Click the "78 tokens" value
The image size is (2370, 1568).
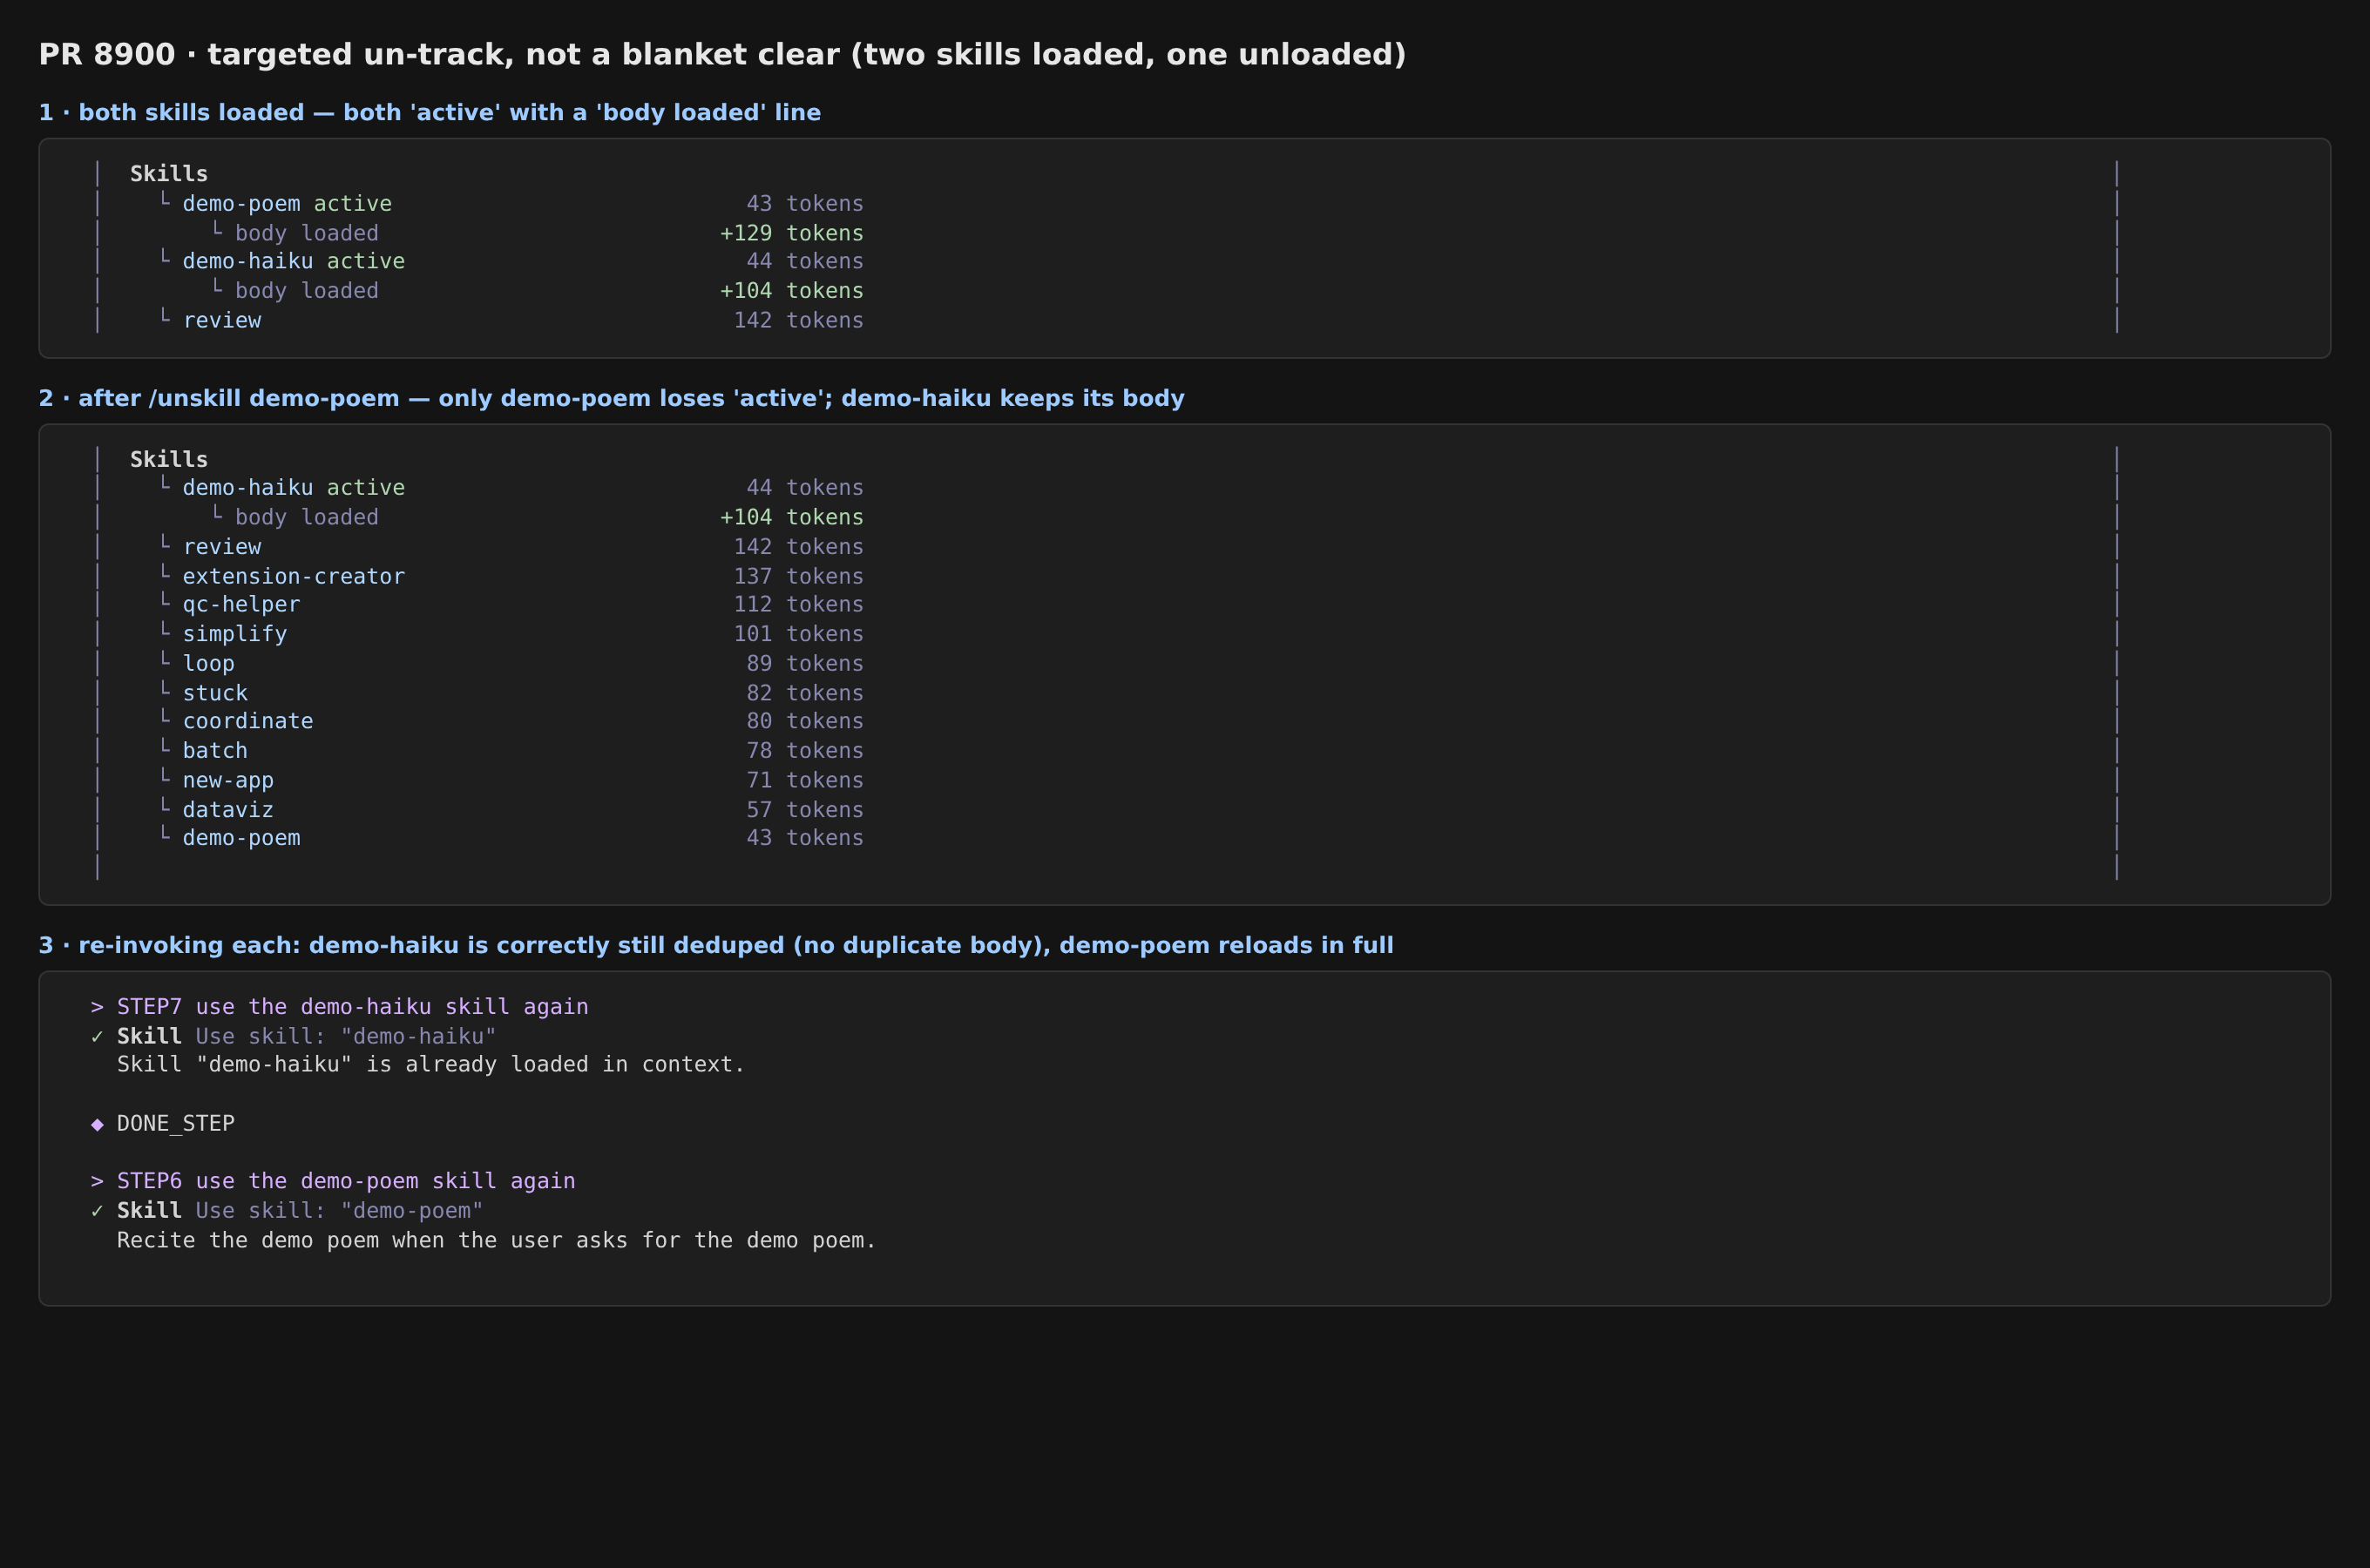[x=805, y=750]
